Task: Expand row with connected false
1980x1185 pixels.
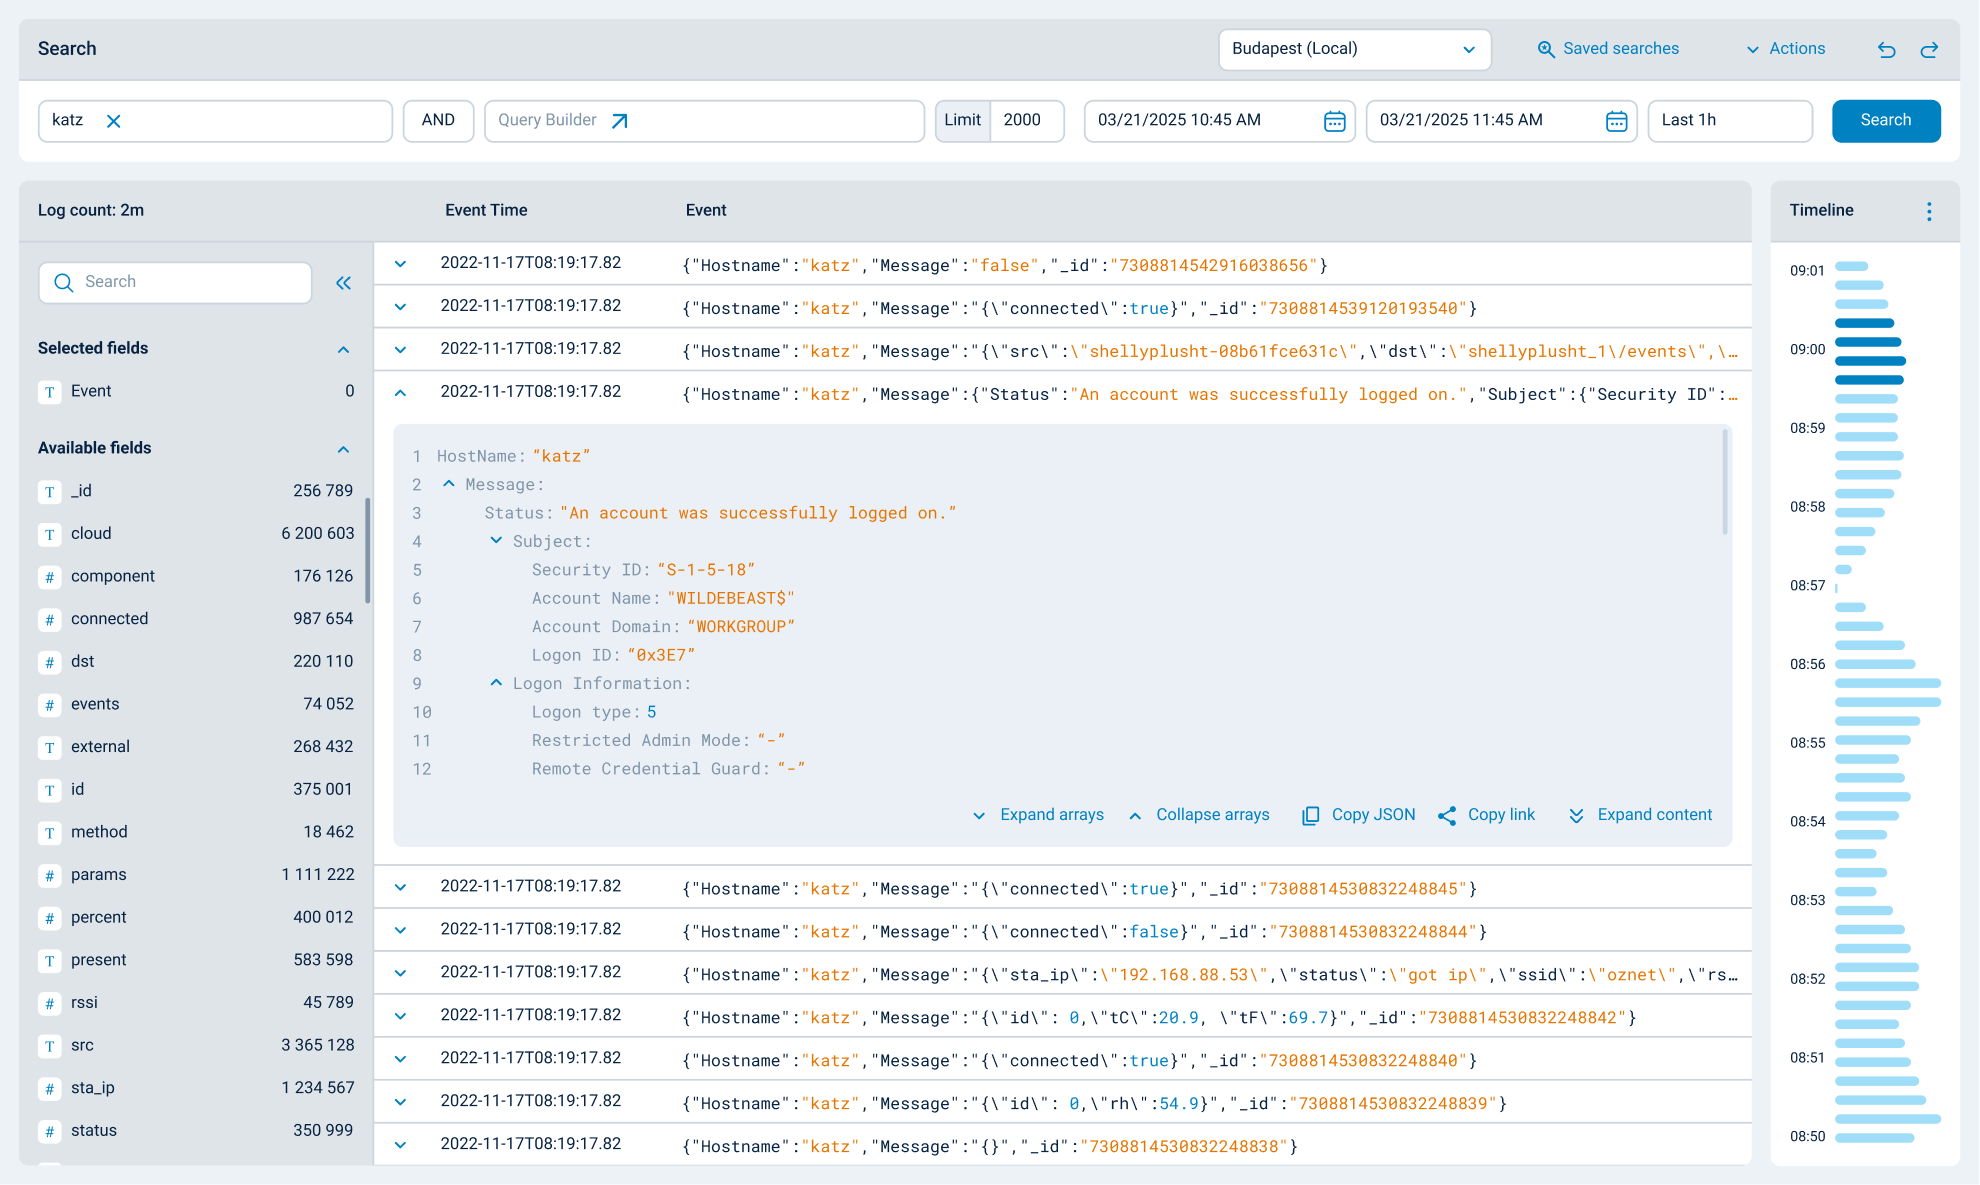Action: click(x=400, y=930)
